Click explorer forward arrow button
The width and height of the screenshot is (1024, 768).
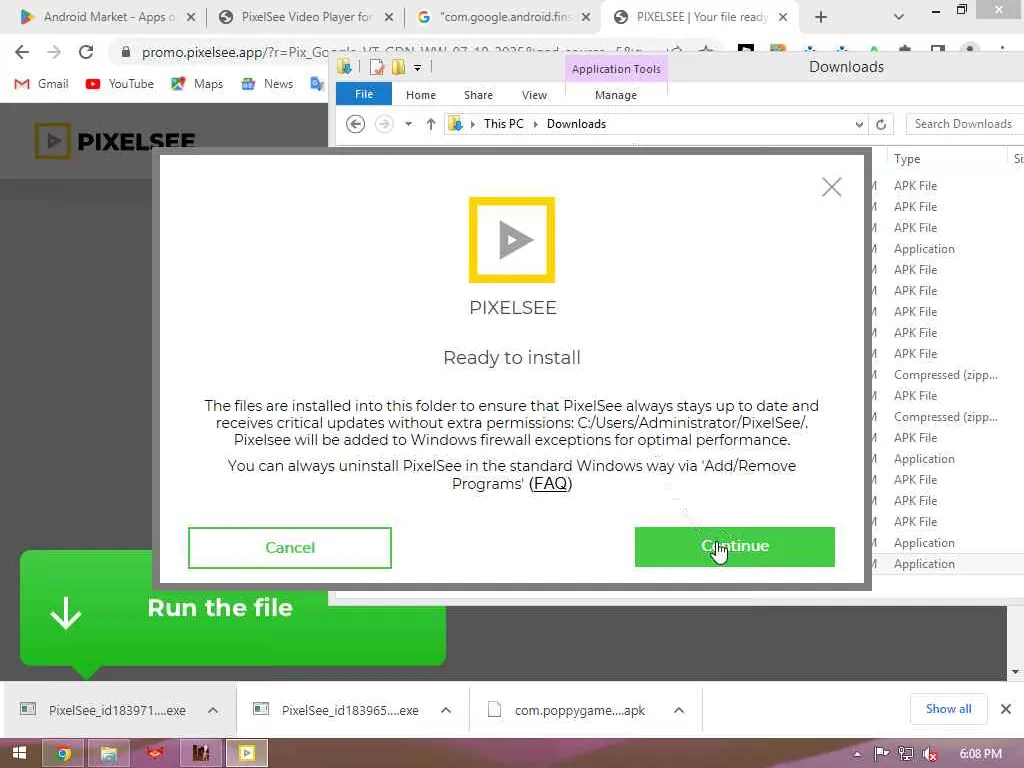click(x=384, y=123)
